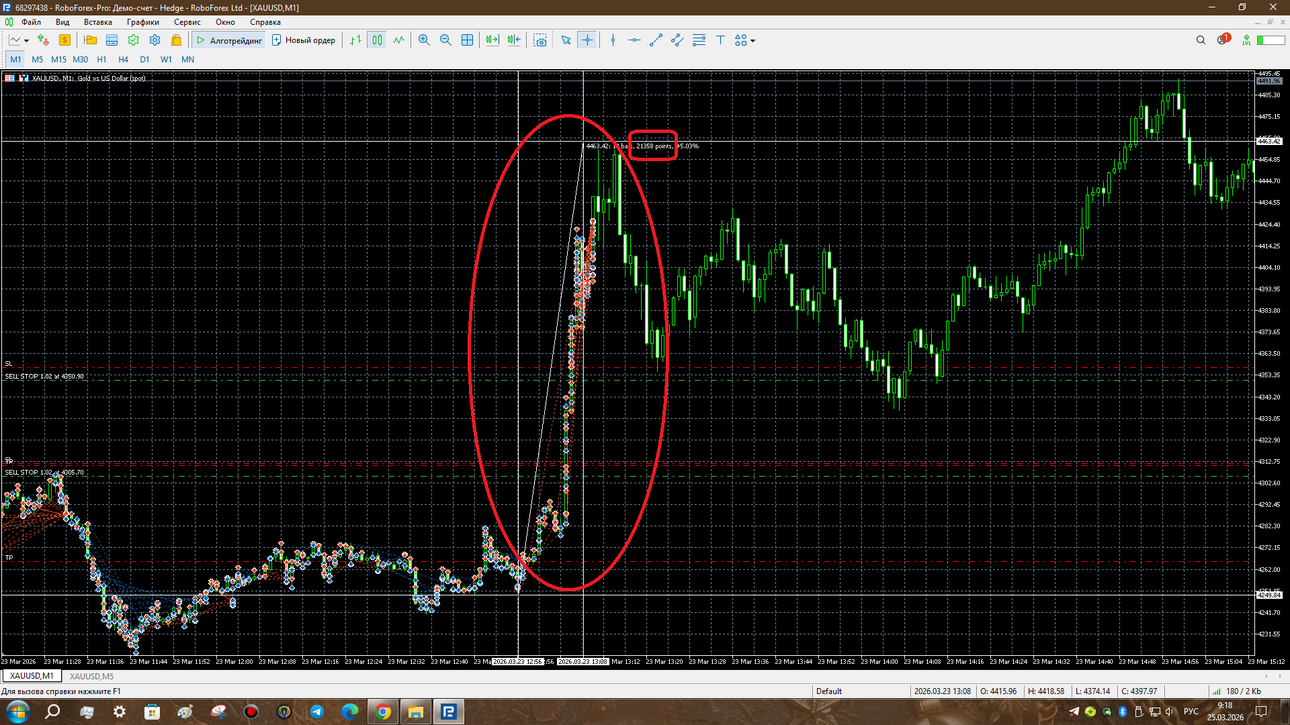This screenshot has height=725, width=1290.
Task: Open the Окно menu
Action: 225,21
